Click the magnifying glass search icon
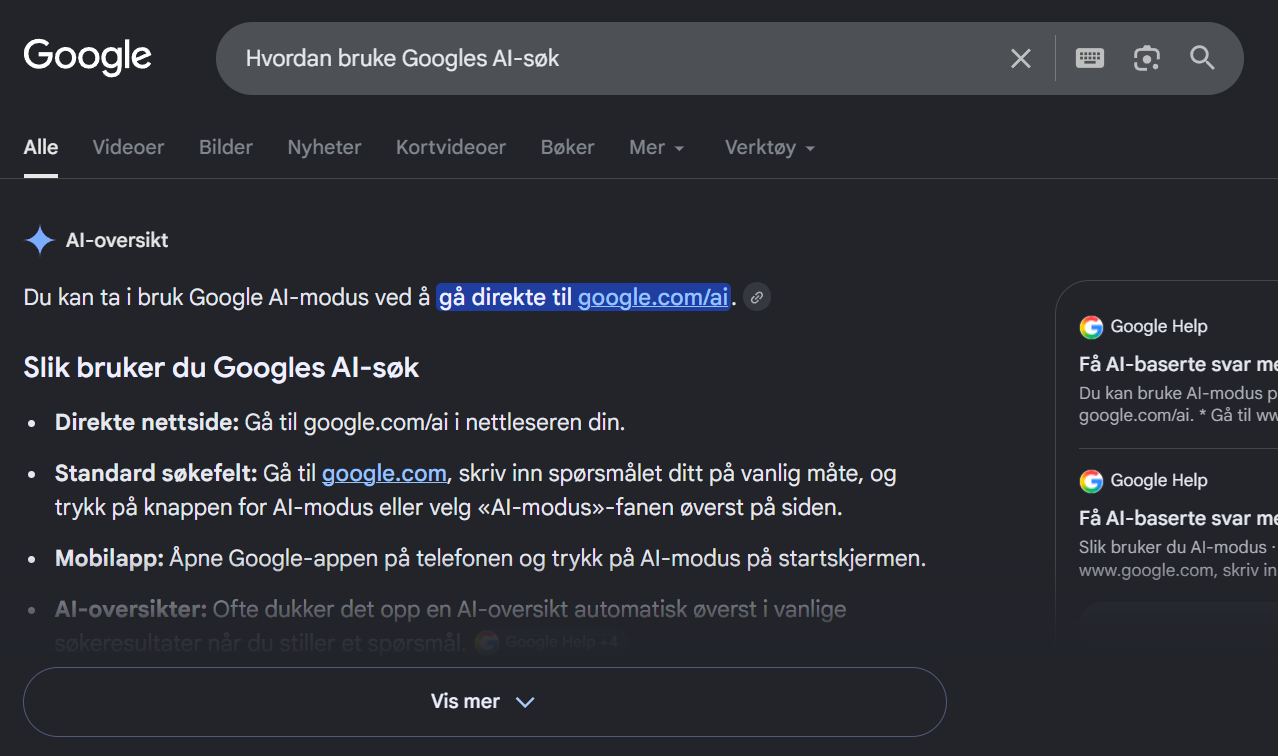The width and height of the screenshot is (1278, 756). [x=1202, y=58]
